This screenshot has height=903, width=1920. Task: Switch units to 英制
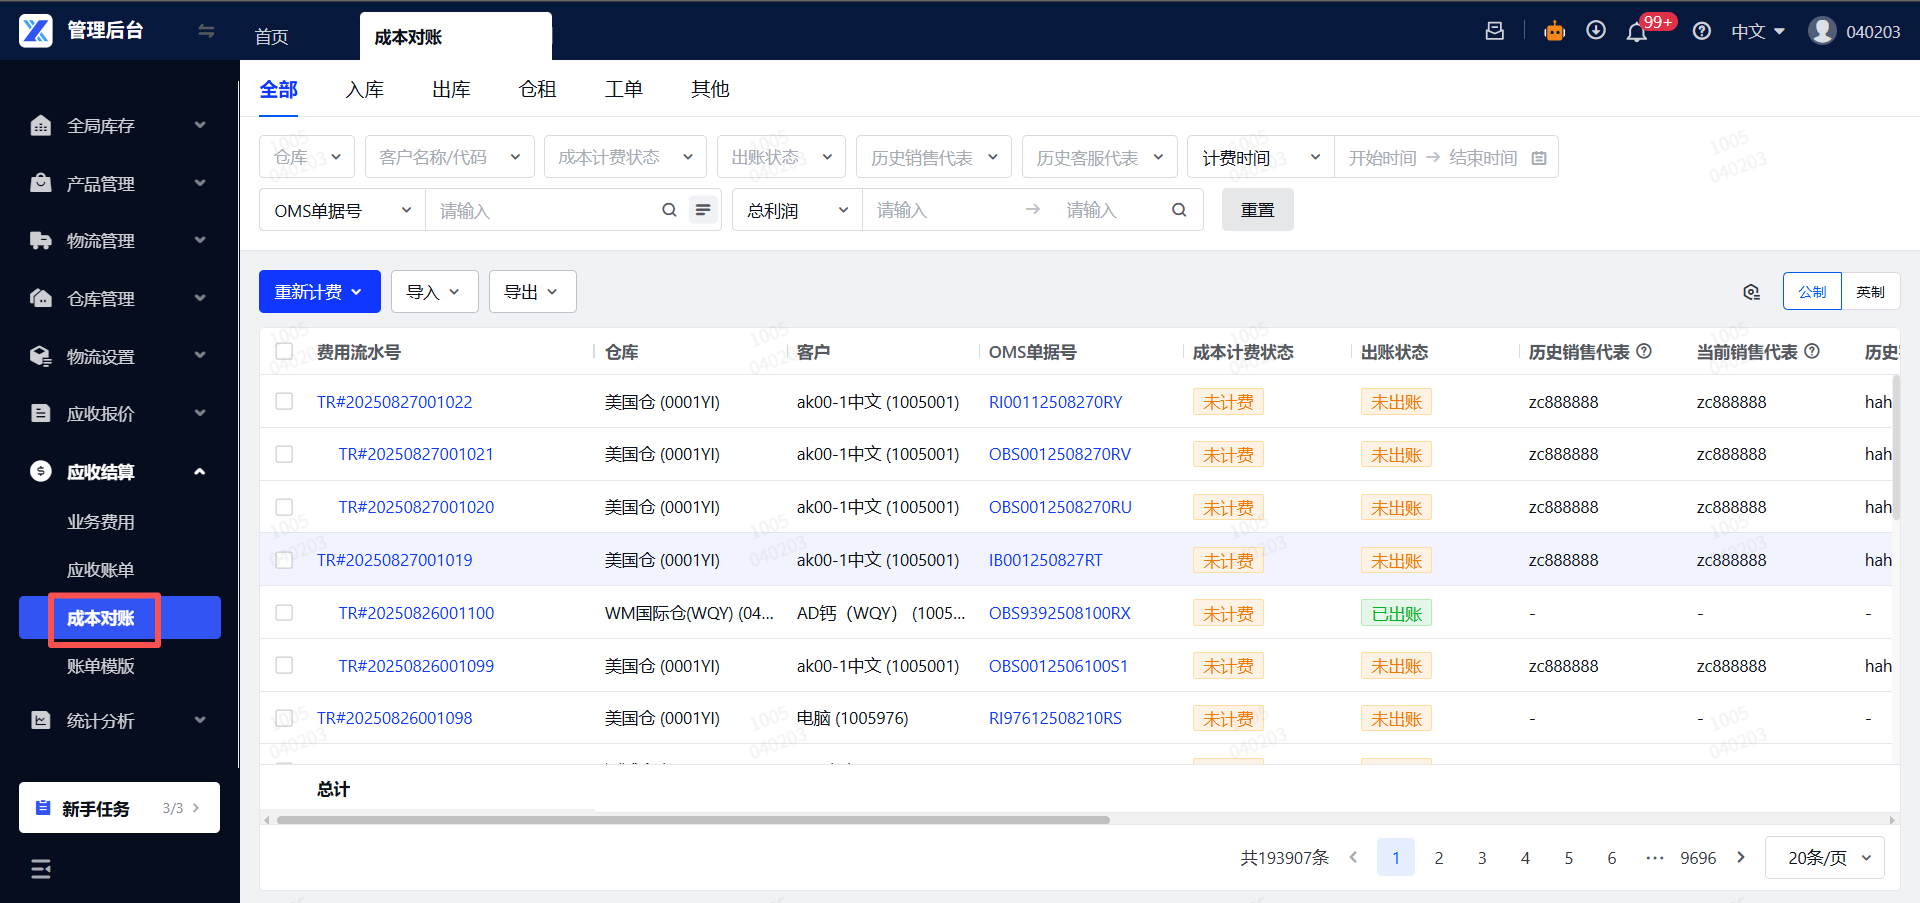[x=1870, y=292]
